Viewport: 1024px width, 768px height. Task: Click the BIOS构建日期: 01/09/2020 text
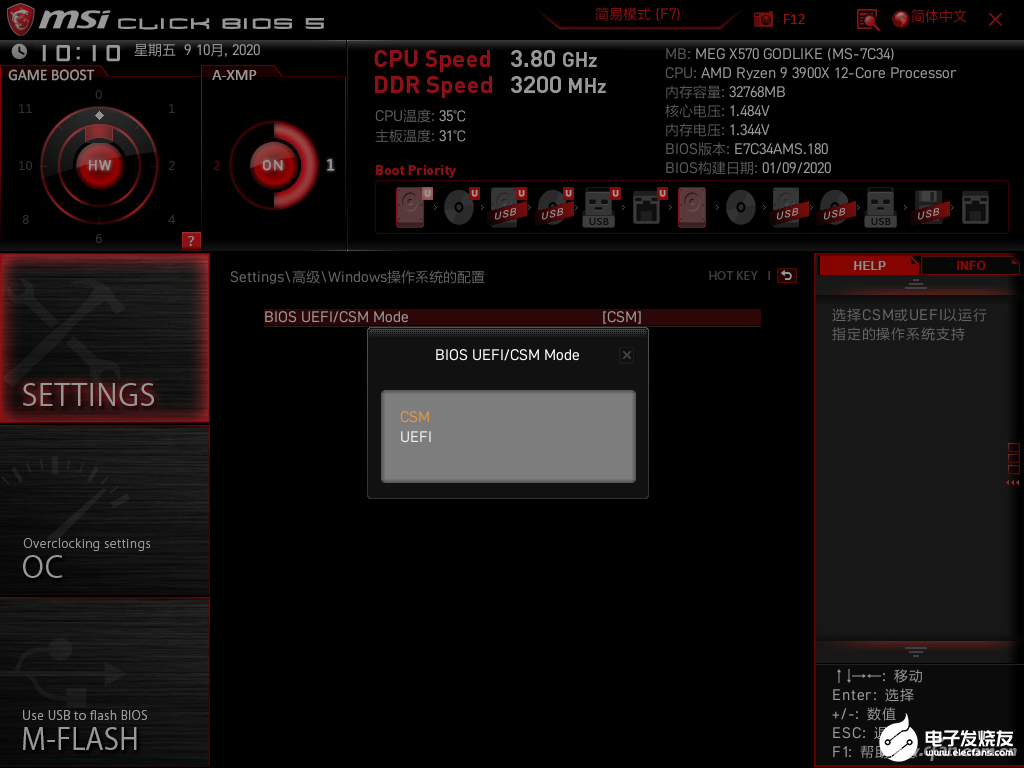[748, 168]
